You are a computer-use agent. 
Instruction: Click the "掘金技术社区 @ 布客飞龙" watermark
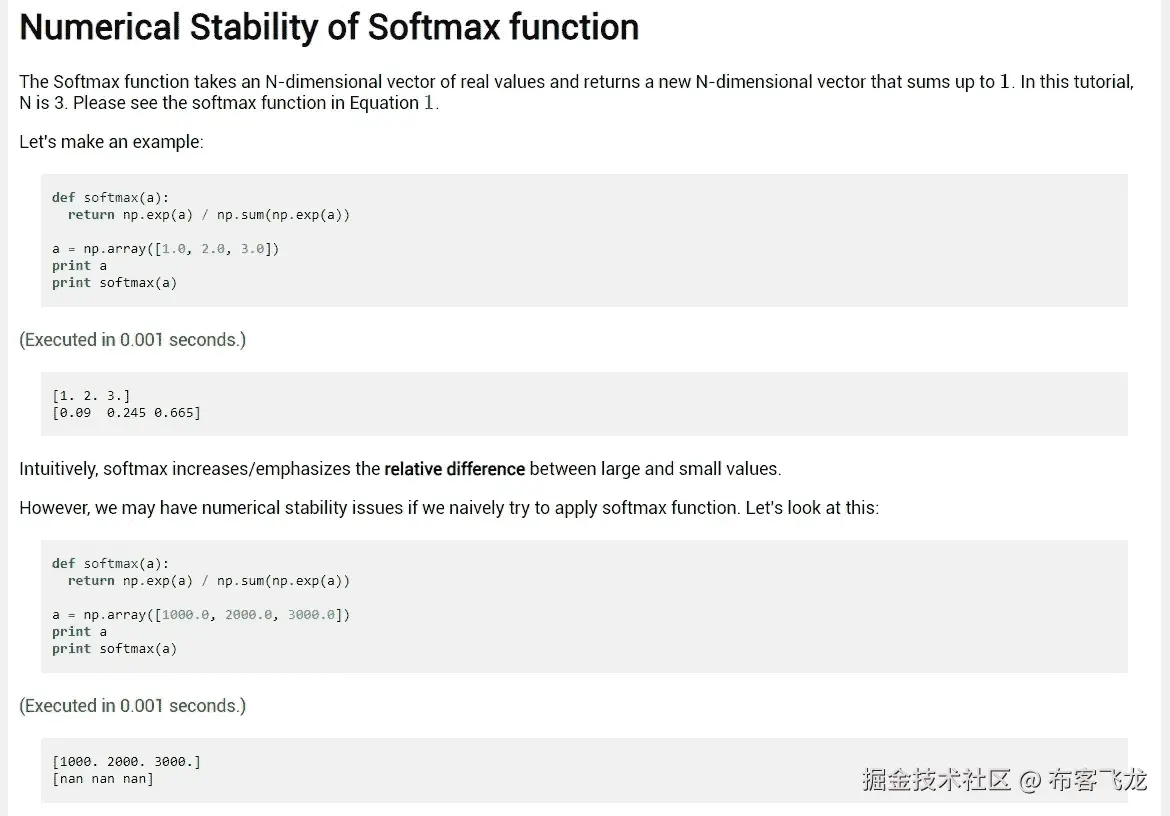coord(1004,780)
